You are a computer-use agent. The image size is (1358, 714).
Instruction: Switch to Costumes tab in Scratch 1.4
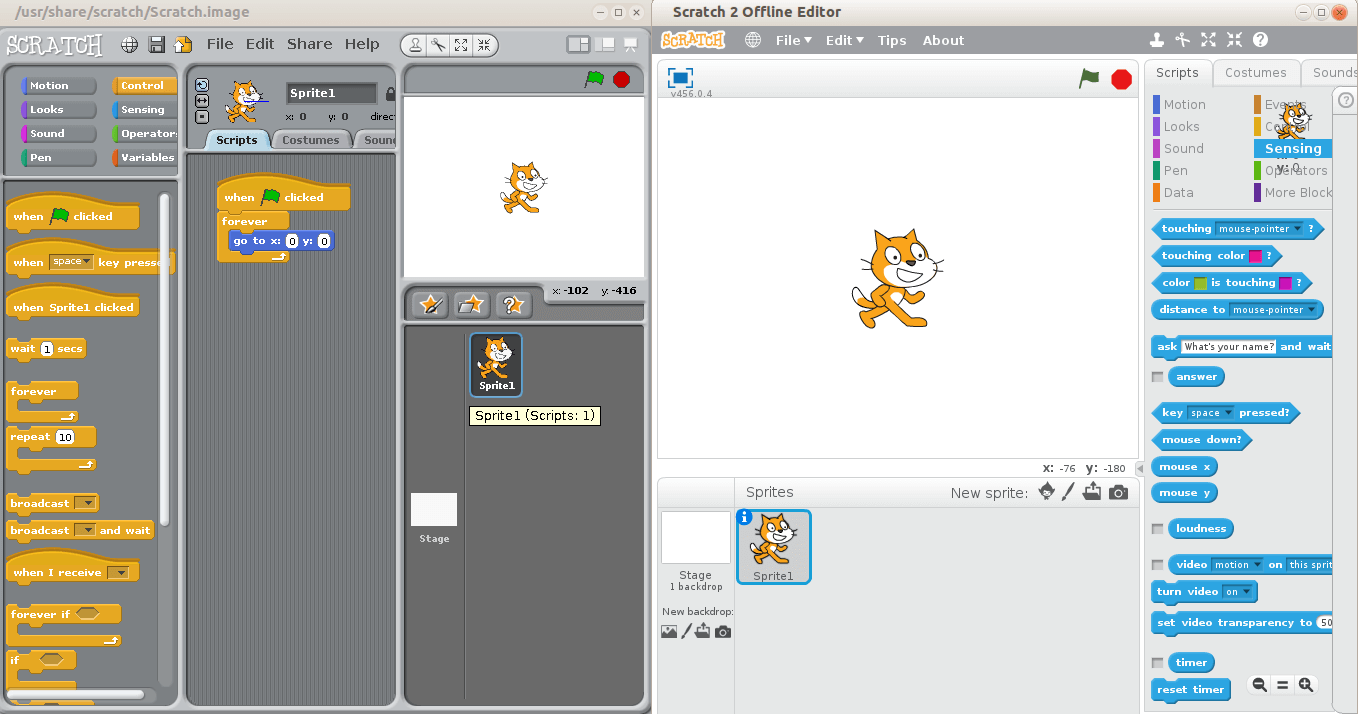[311, 140]
